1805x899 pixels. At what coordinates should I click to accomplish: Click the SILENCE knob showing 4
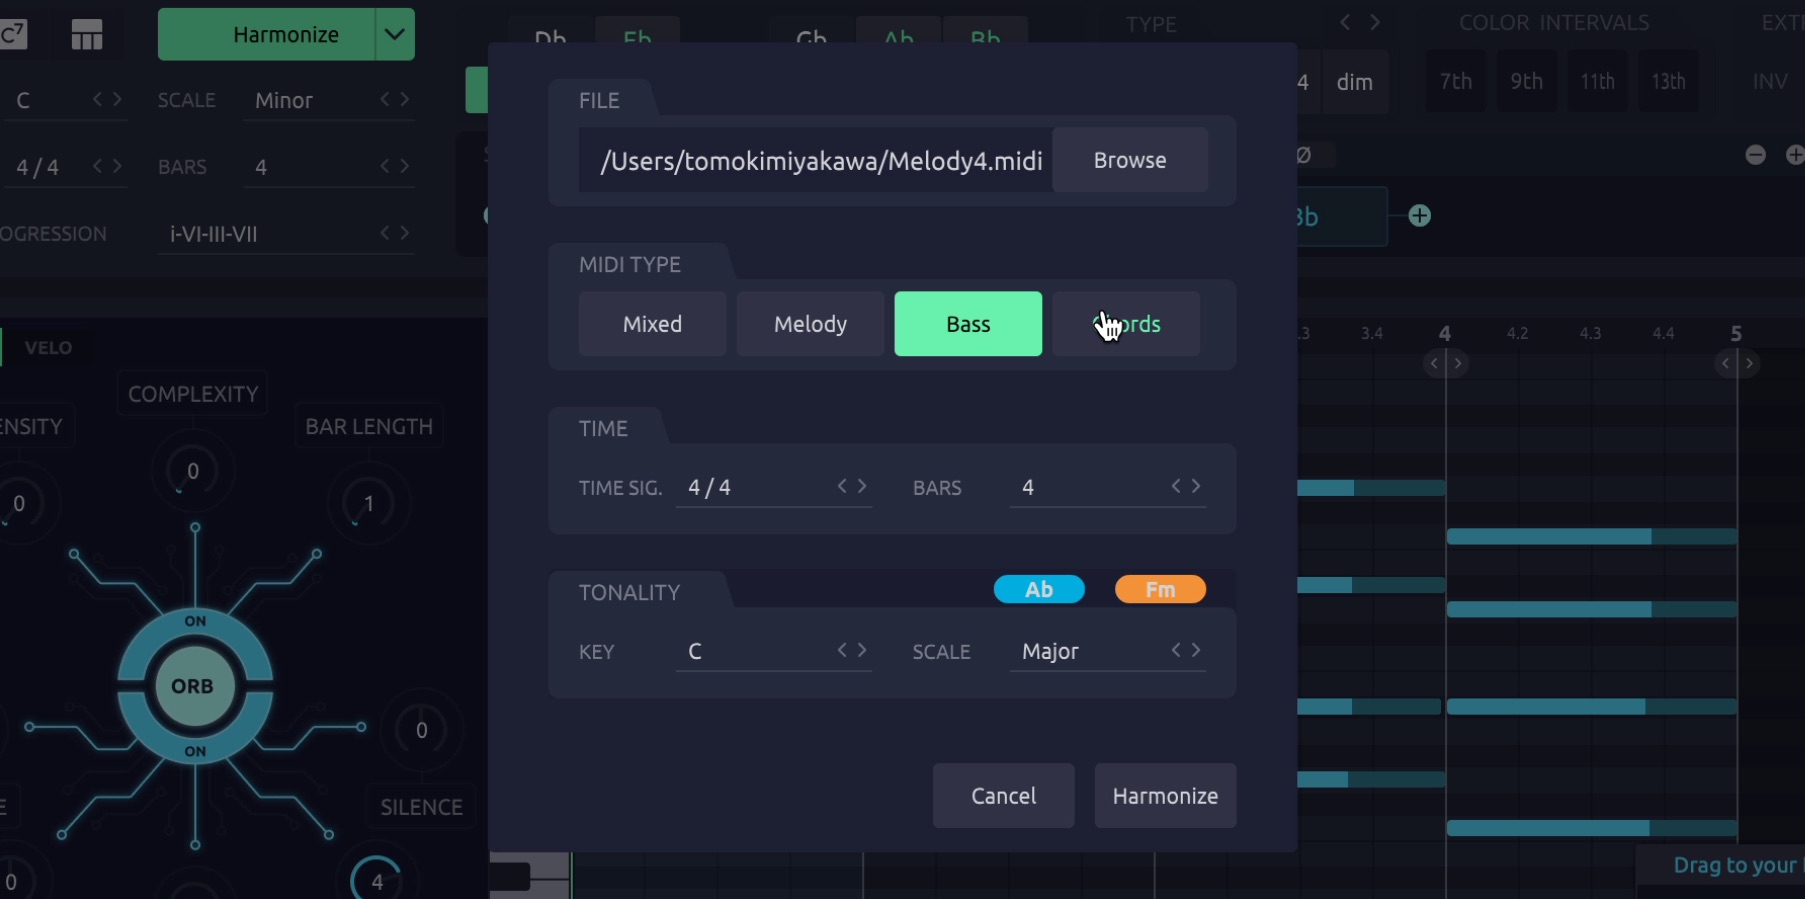click(x=377, y=881)
